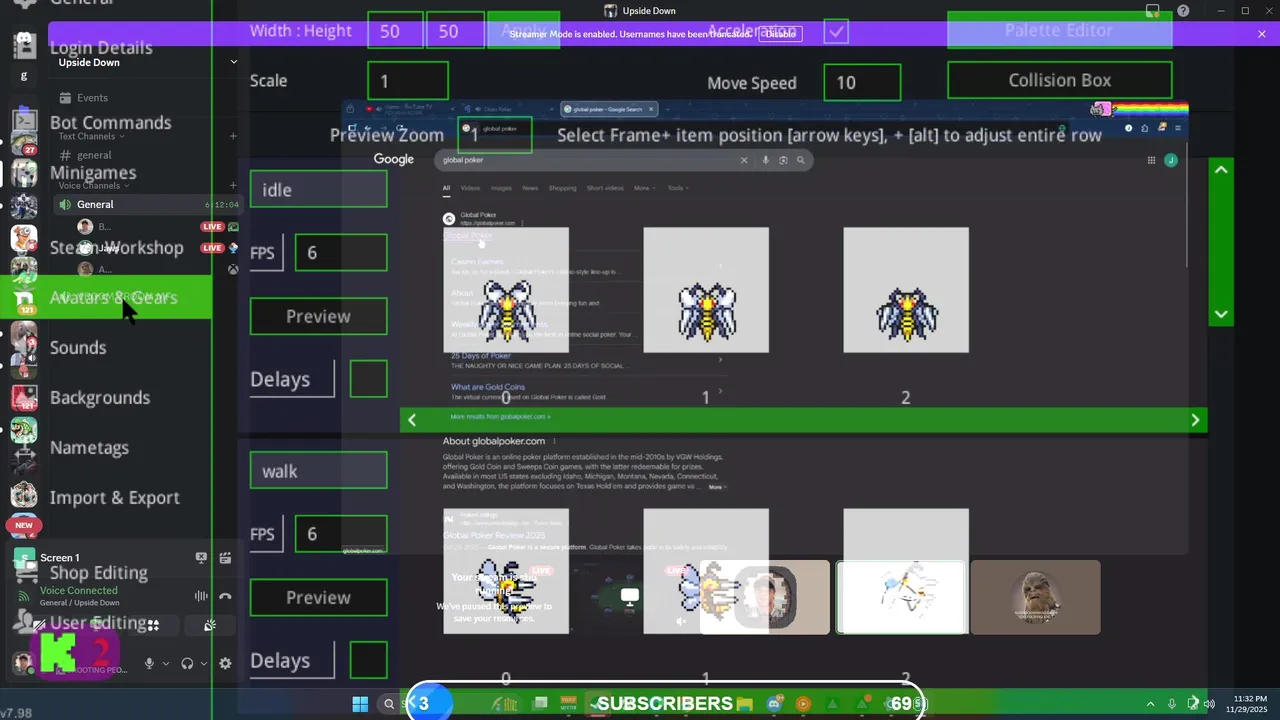The height and width of the screenshot is (720, 1280).
Task: Expand the Upside Down server menu chevron
Action: coord(234,62)
